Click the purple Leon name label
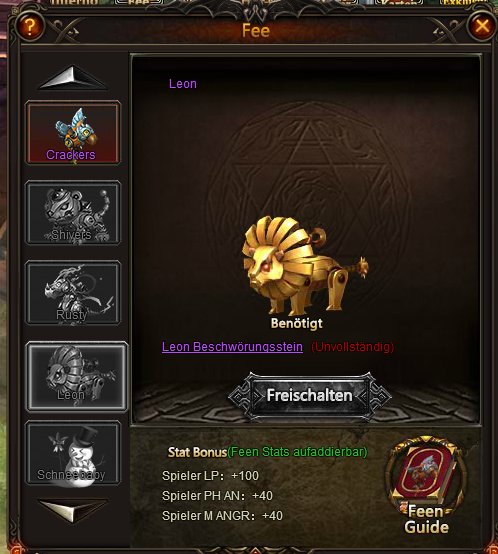 coord(183,84)
